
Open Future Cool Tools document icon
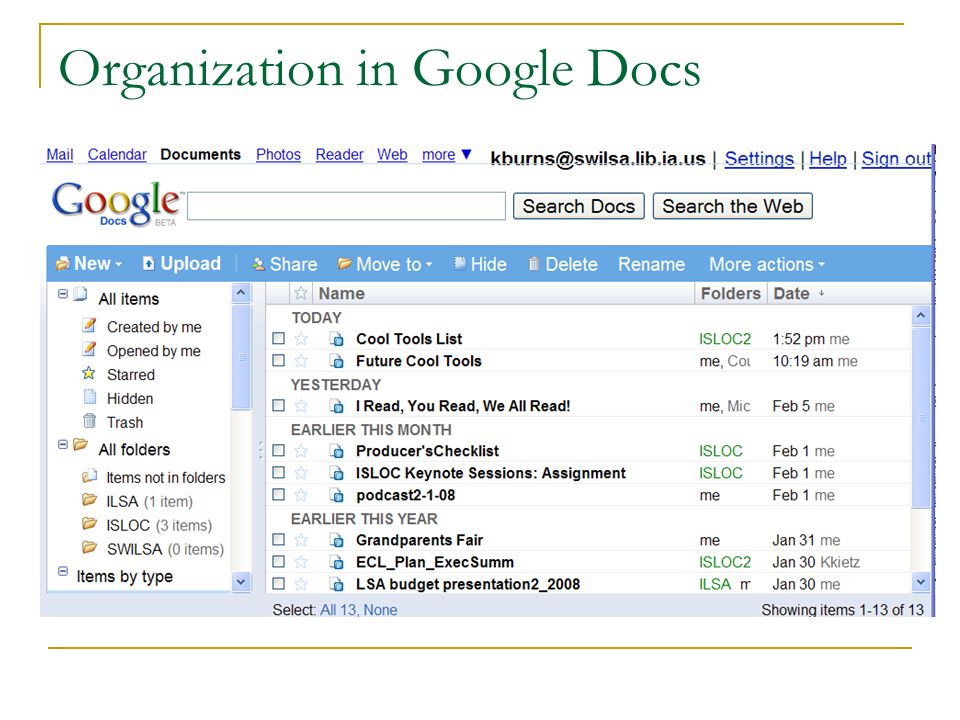point(336,361)
